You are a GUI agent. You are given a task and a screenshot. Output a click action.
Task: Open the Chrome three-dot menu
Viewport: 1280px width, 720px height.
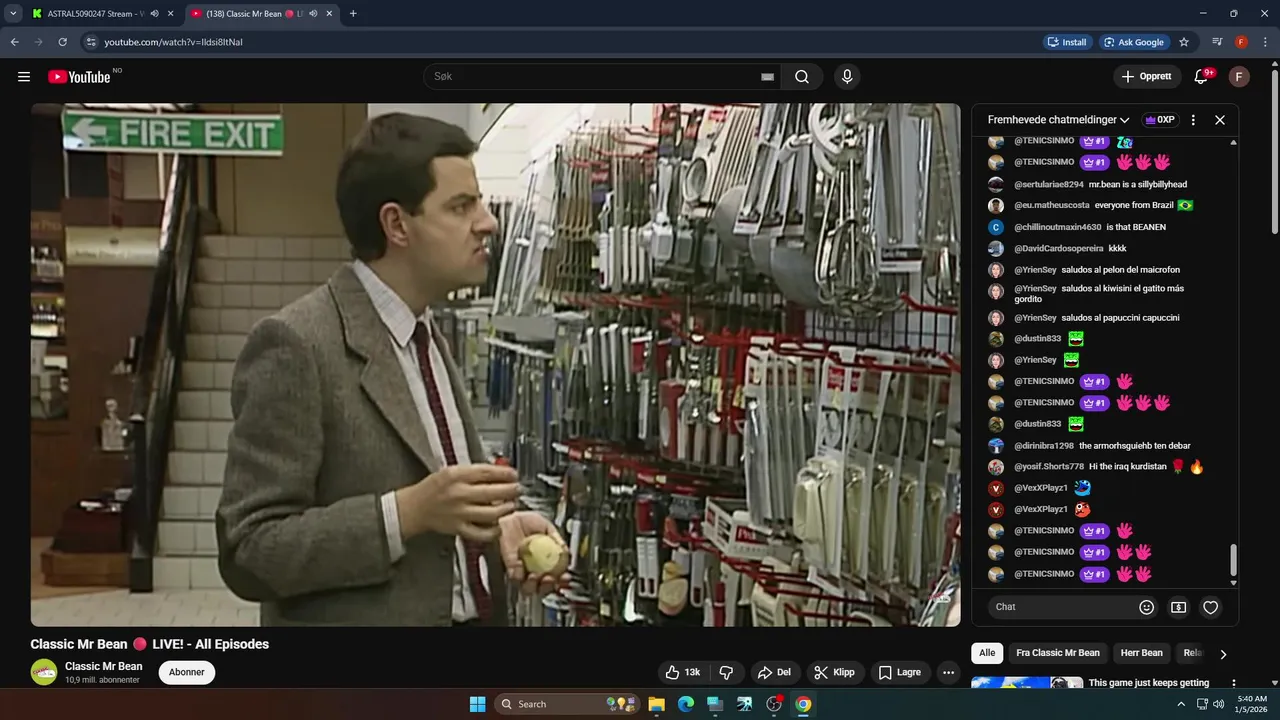click(1265, 42)
